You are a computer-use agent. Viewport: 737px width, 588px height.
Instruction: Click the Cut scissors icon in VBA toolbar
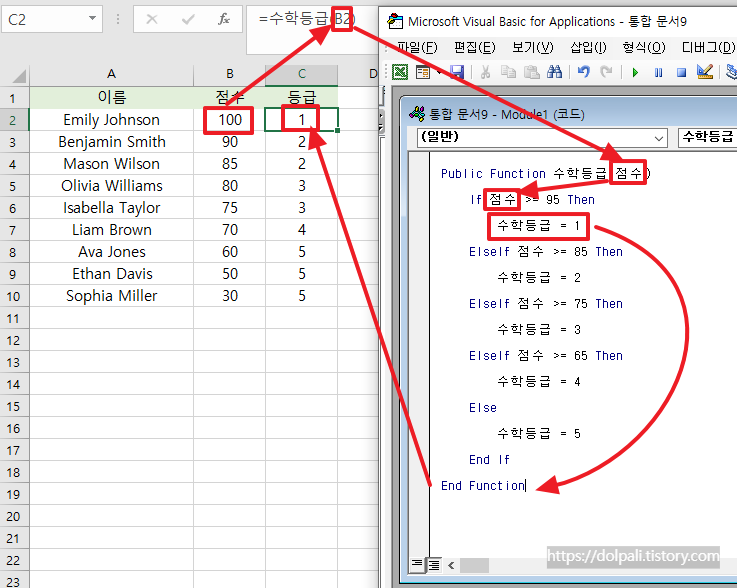tap(485, 72)
